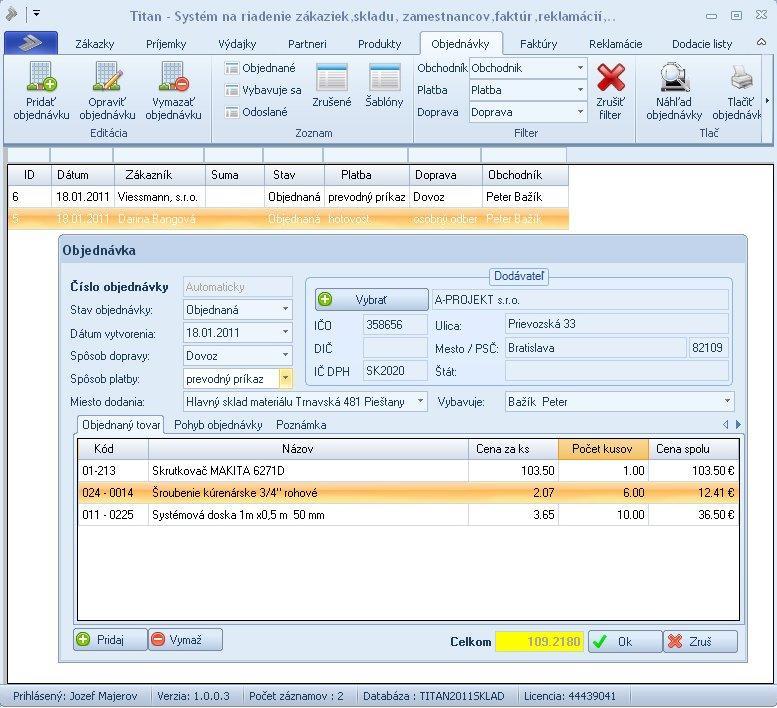
Task: Select the Skrutkovač MAKITA 6271D row
Action: 408,471
